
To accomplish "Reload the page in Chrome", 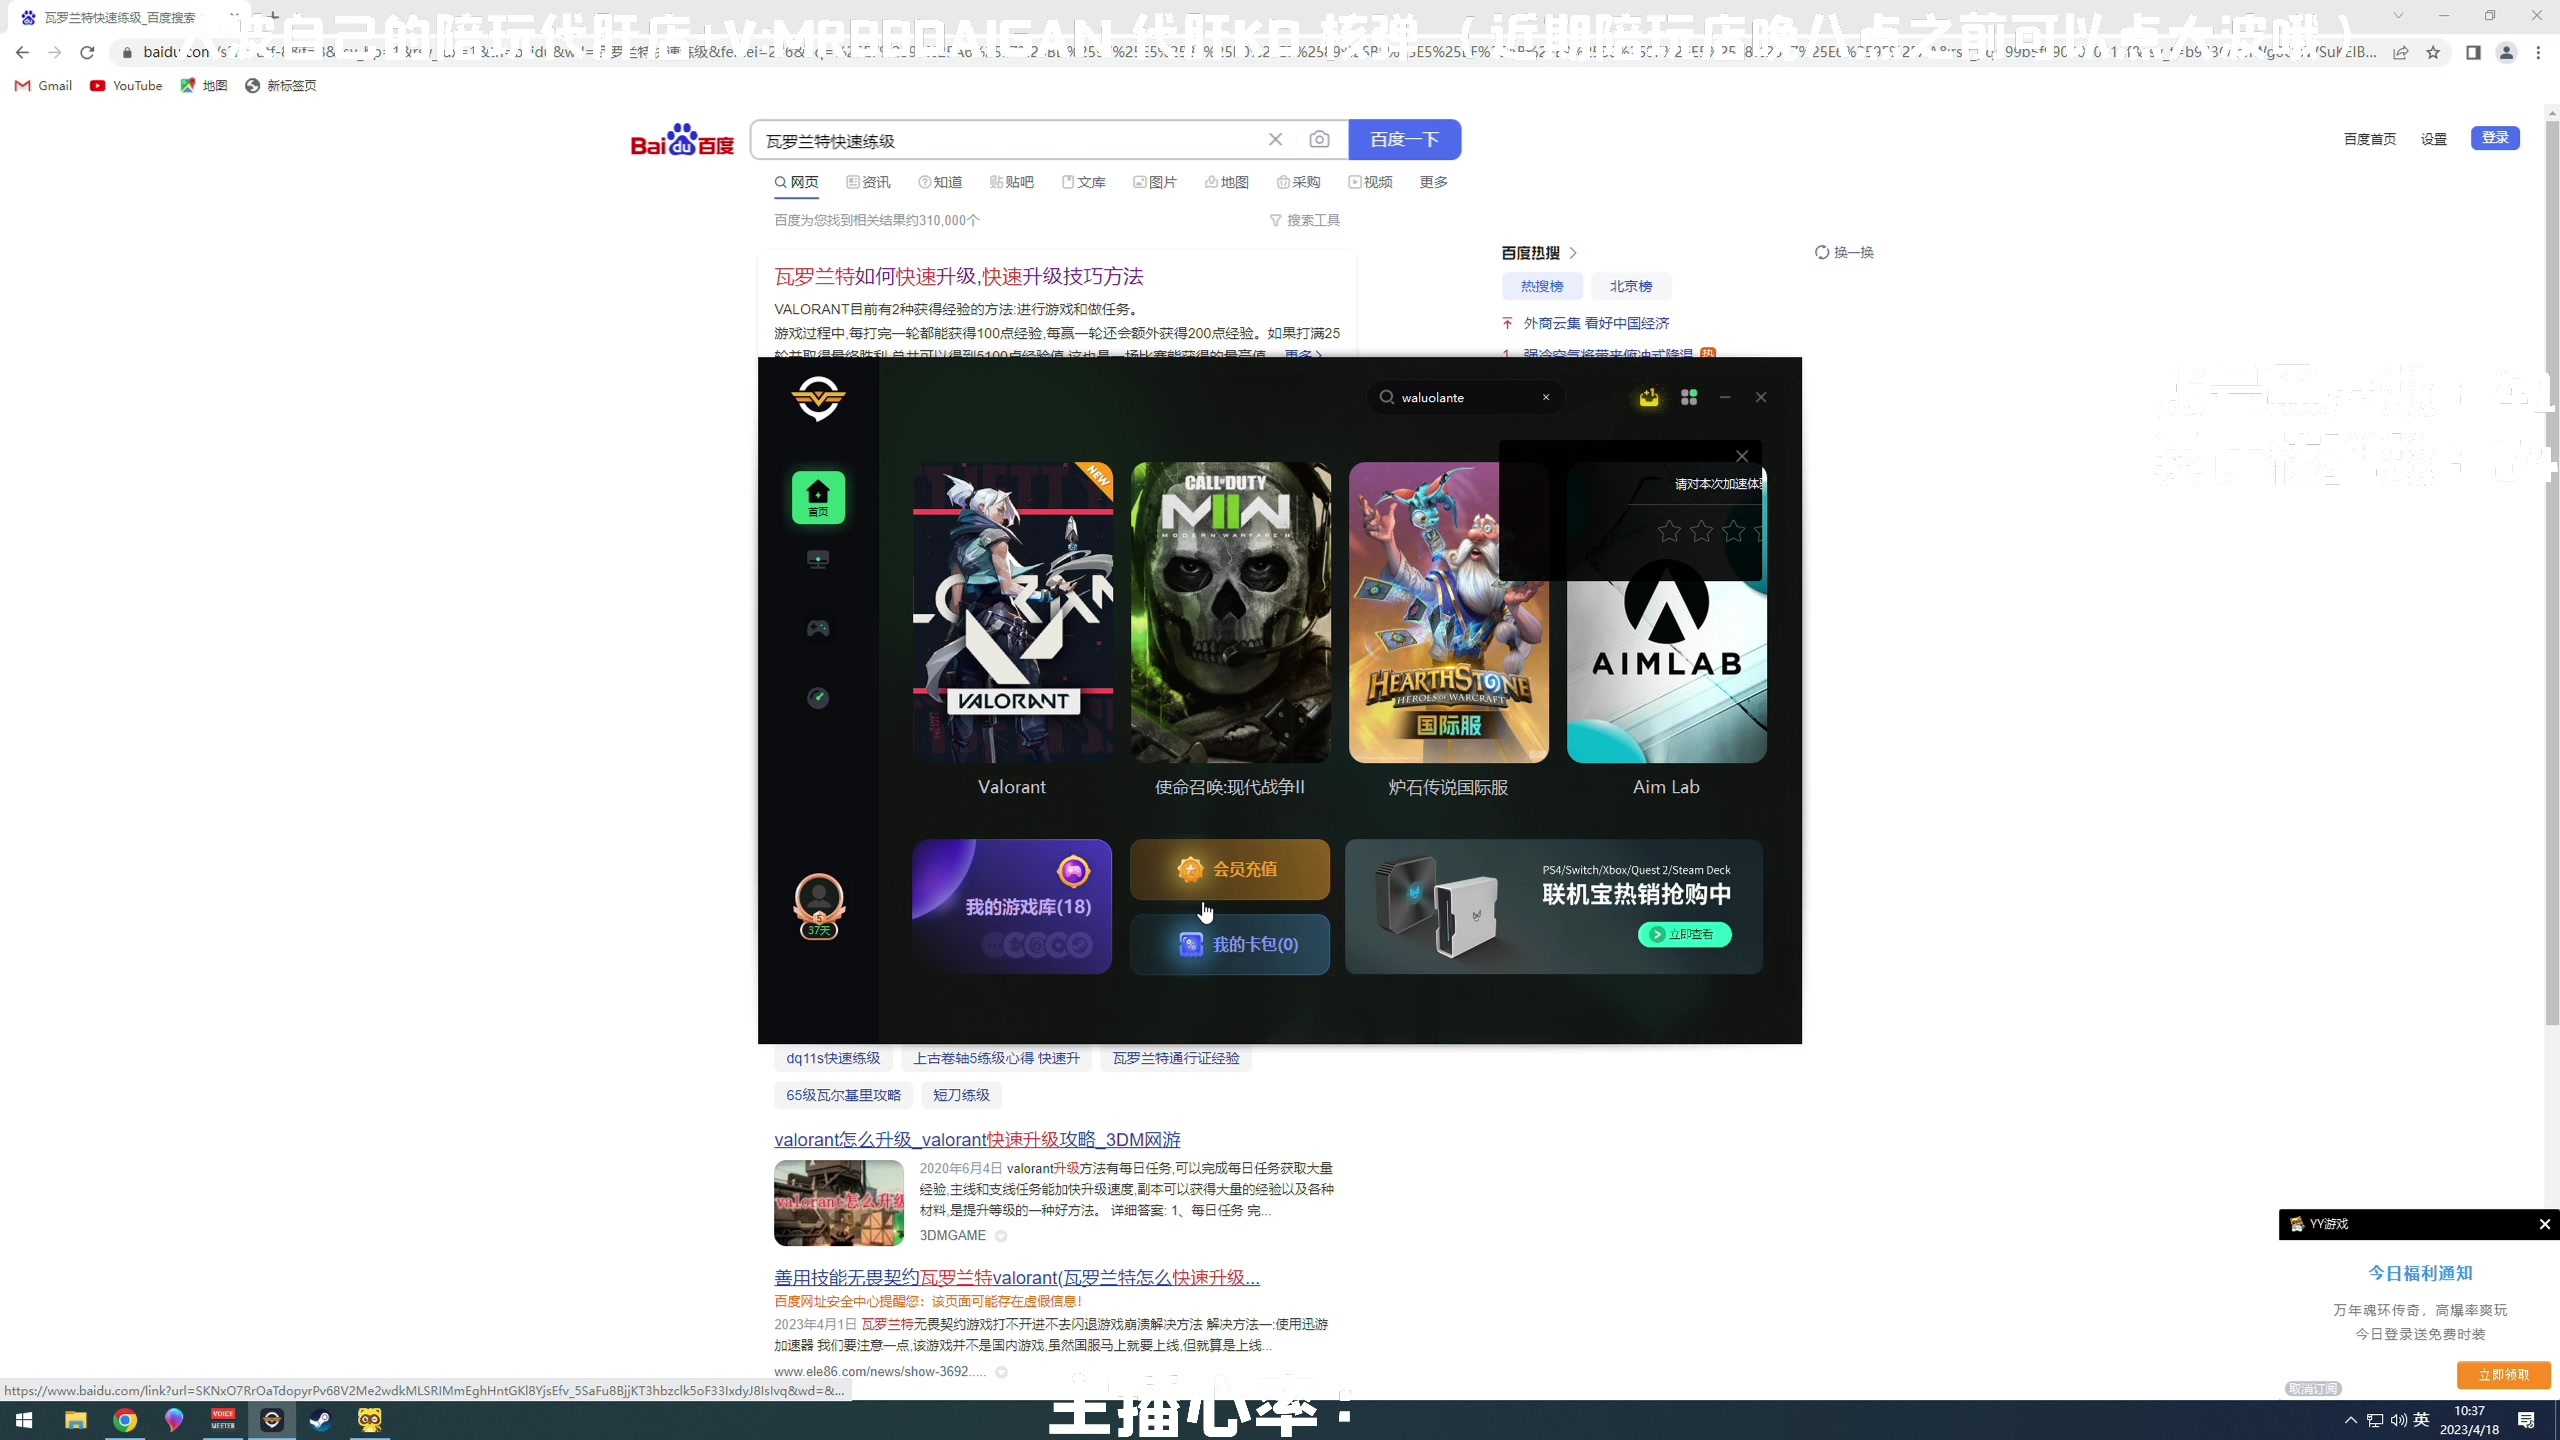I will tap(87, 52).
